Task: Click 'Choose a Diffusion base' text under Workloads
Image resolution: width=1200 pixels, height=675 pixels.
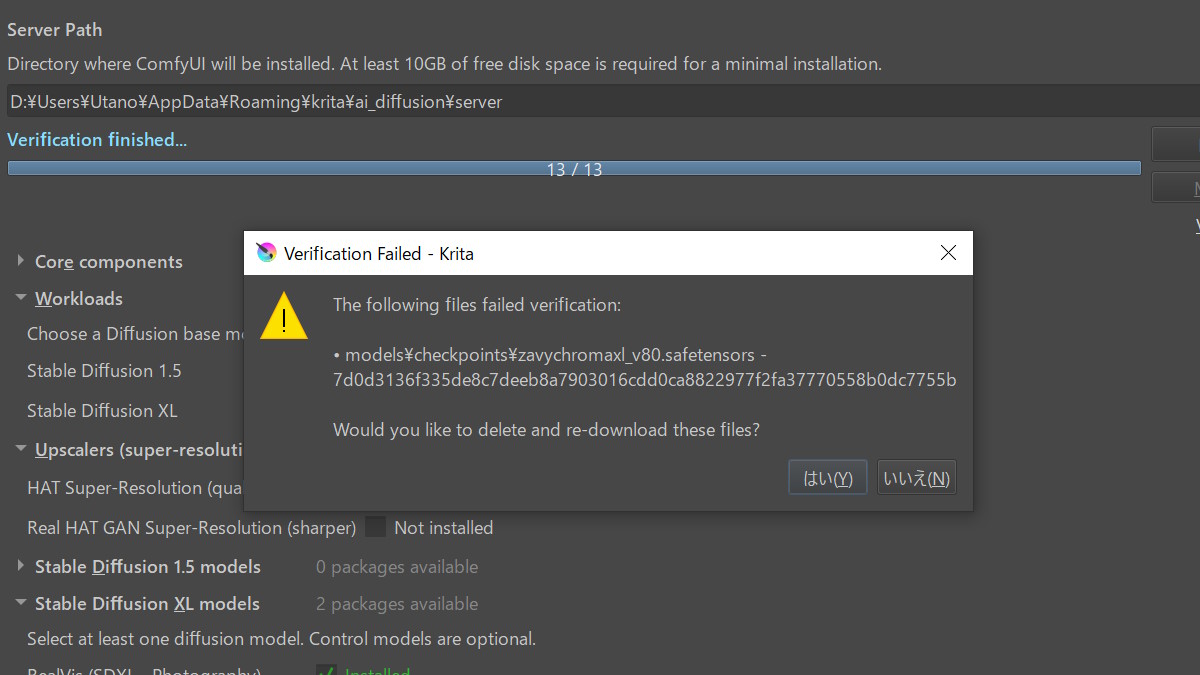Action: point(135,334)
